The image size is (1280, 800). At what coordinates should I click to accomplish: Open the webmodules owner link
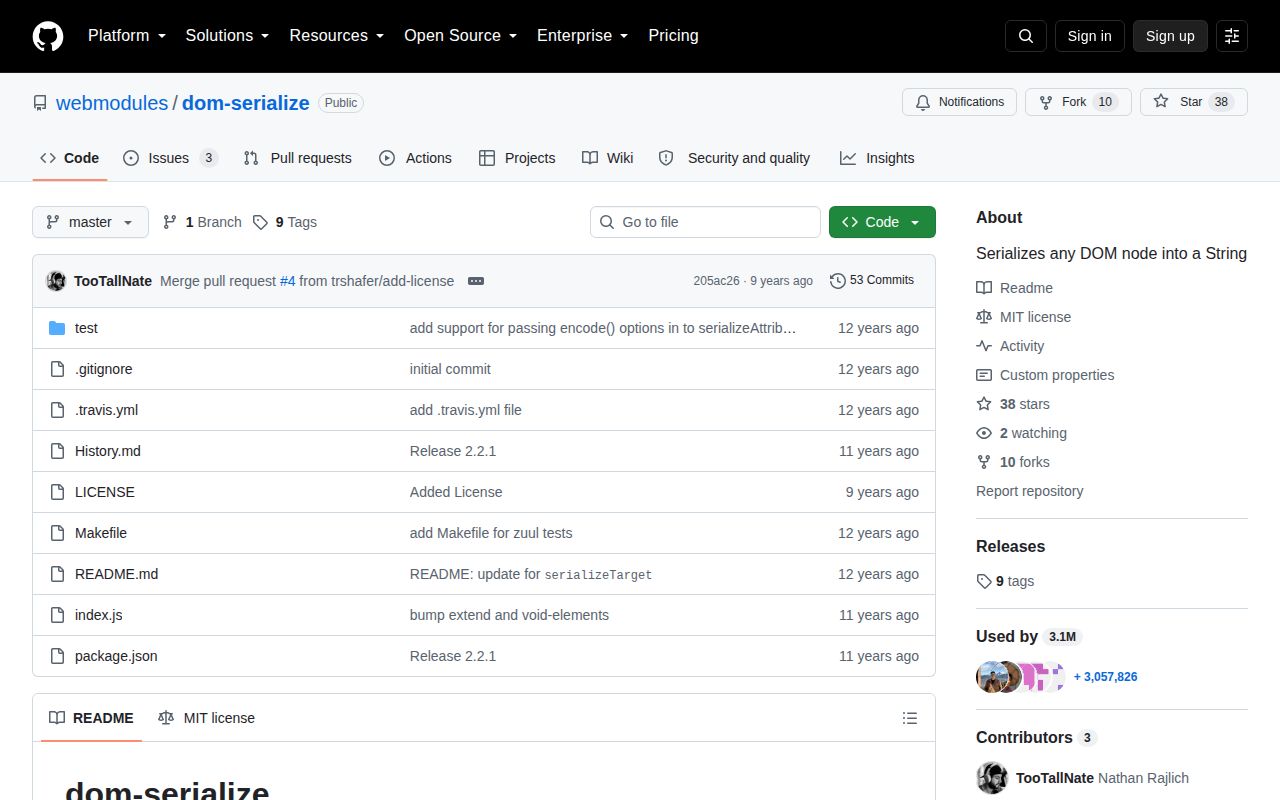click(112, 103)
